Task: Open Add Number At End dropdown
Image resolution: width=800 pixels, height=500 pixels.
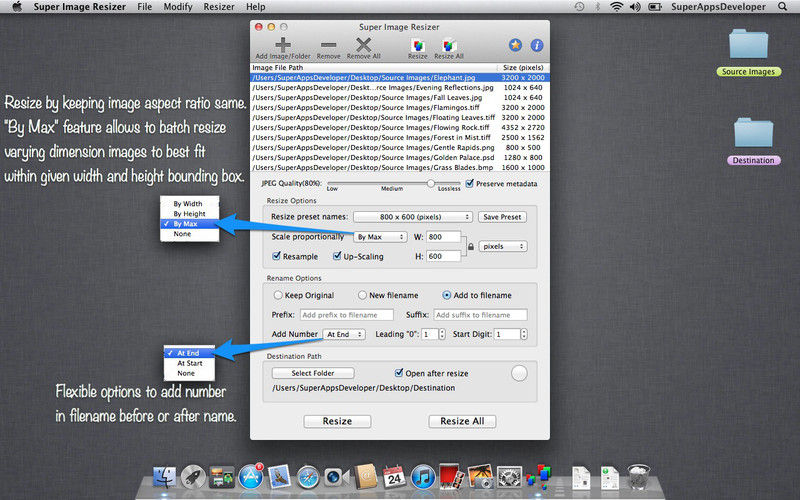Action: (x=344, y=334)
